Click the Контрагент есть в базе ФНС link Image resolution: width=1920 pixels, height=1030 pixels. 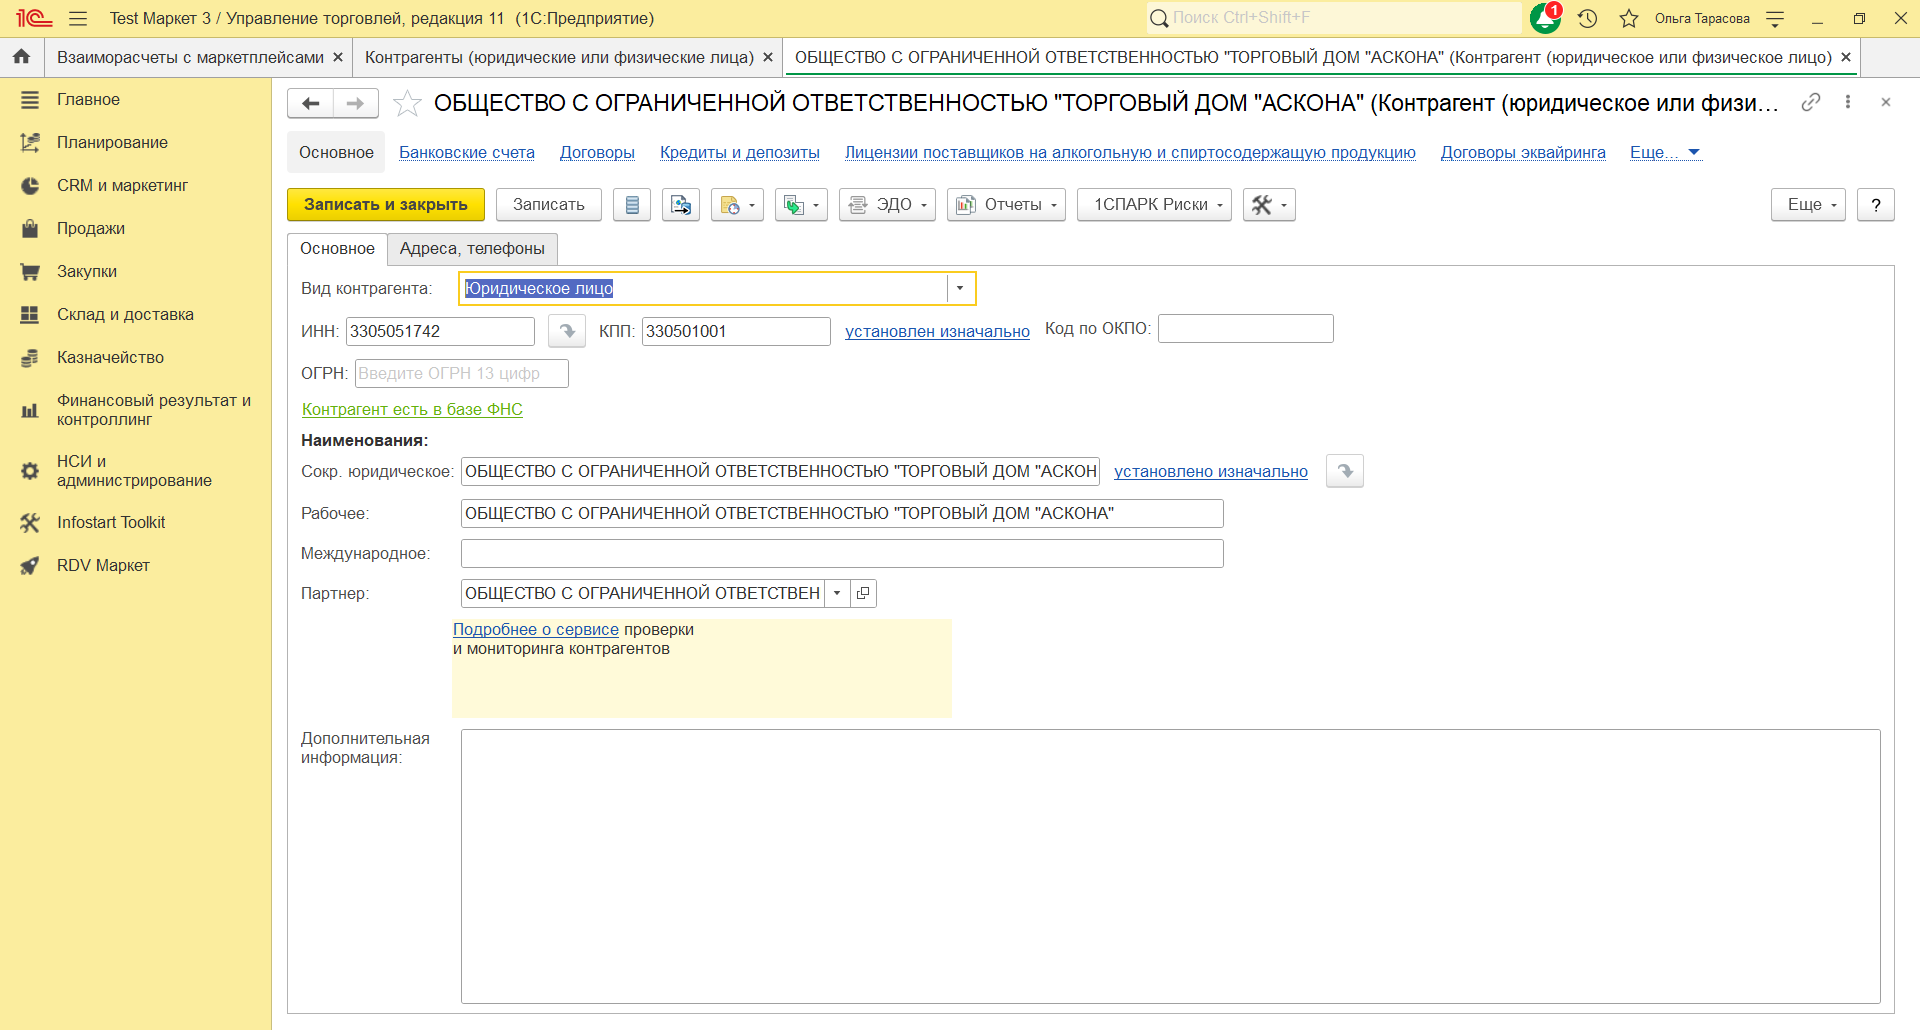click(x=412, y=409)
